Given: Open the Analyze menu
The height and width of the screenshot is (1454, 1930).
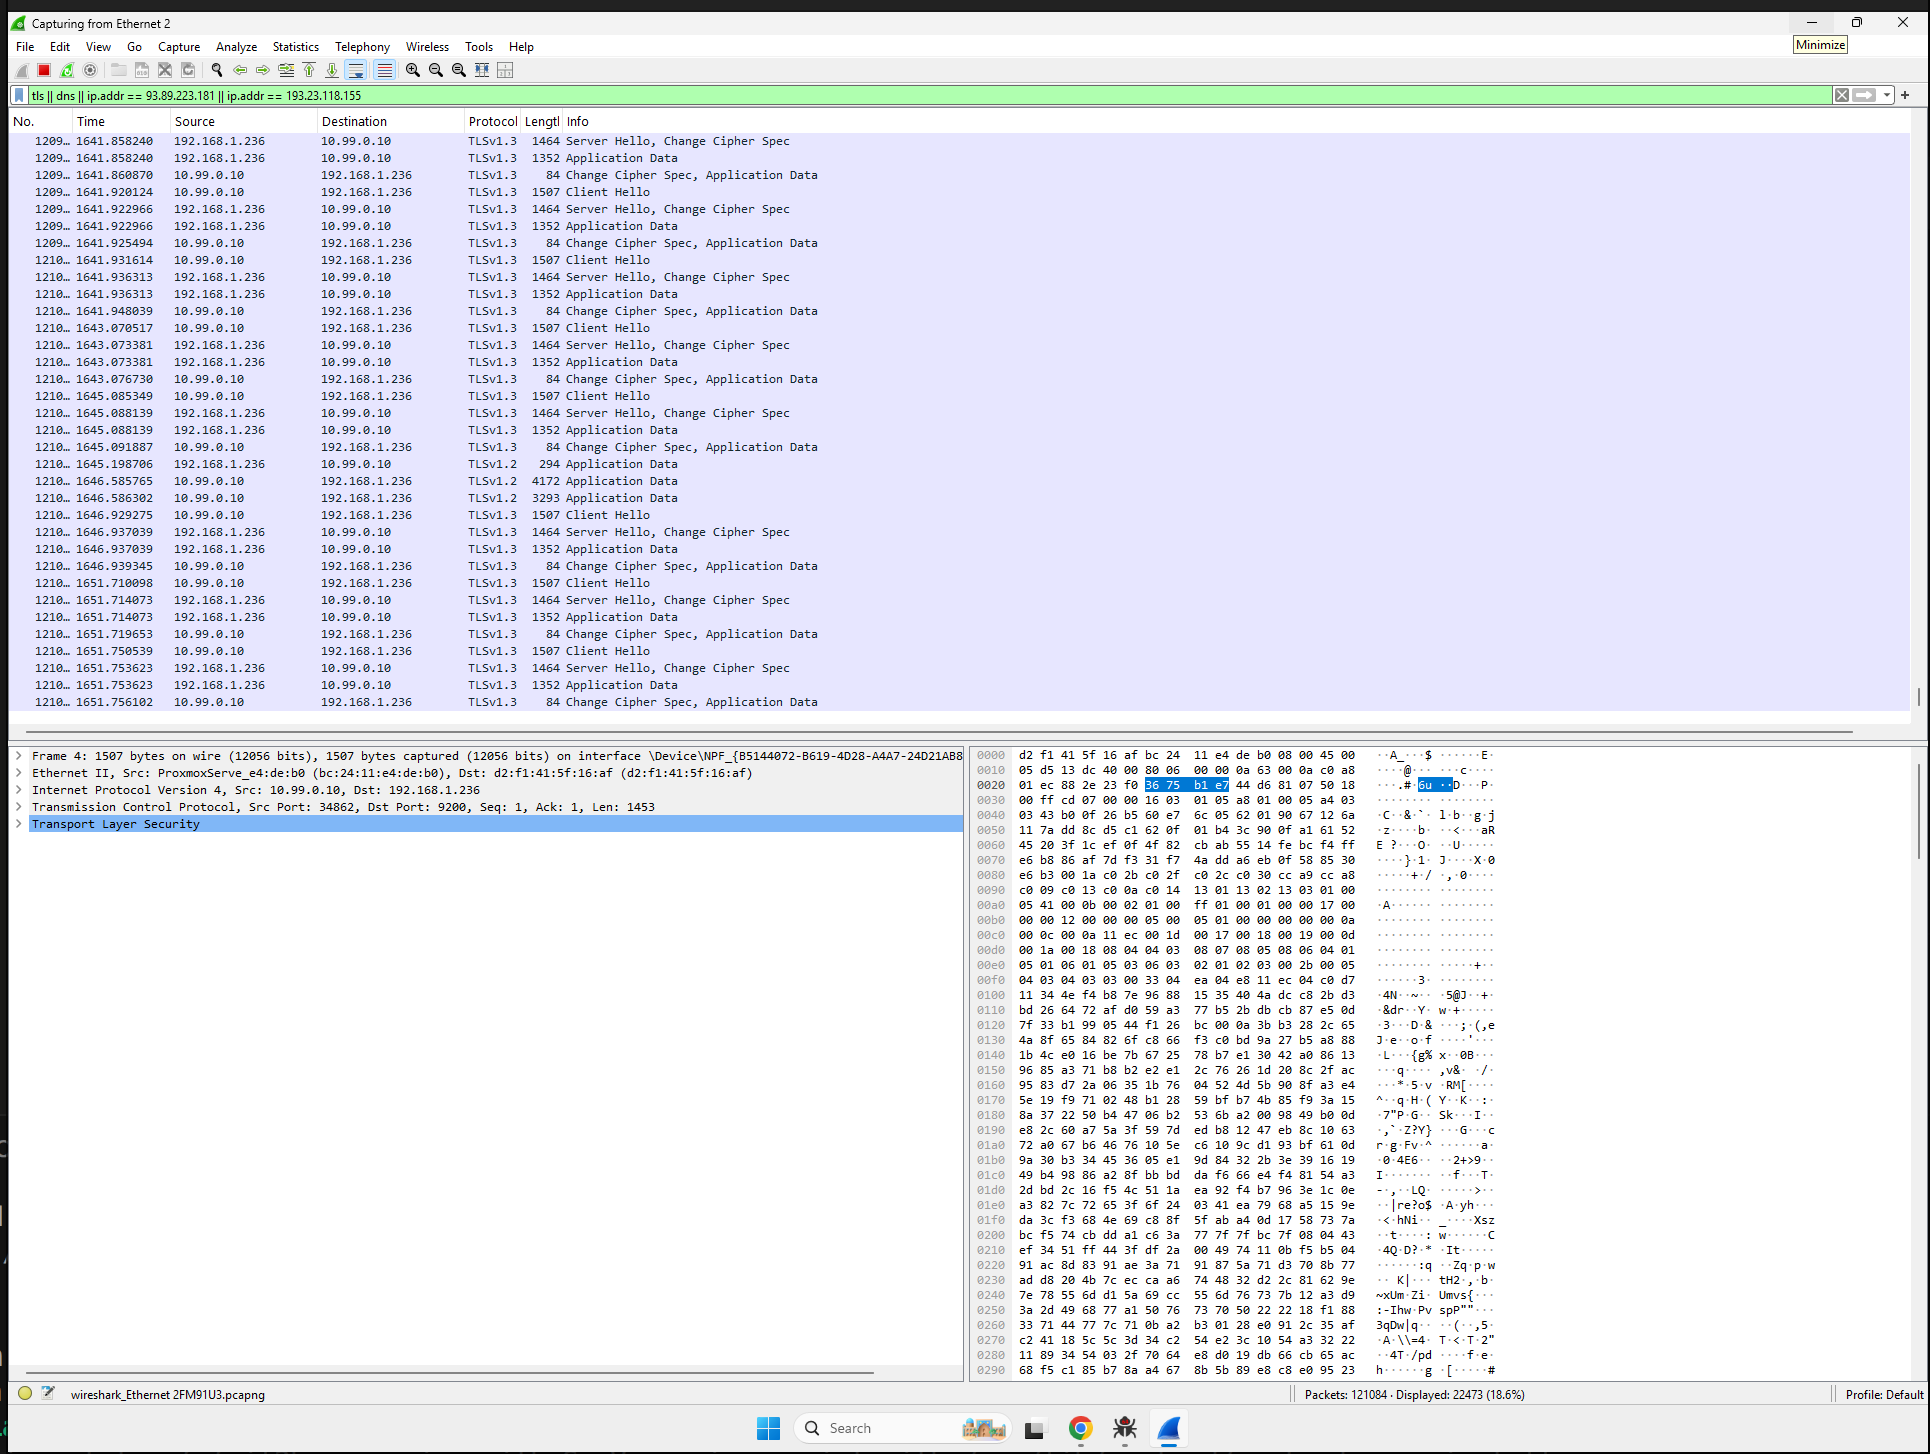Looking at the screenshot, I should click(236, 47).
